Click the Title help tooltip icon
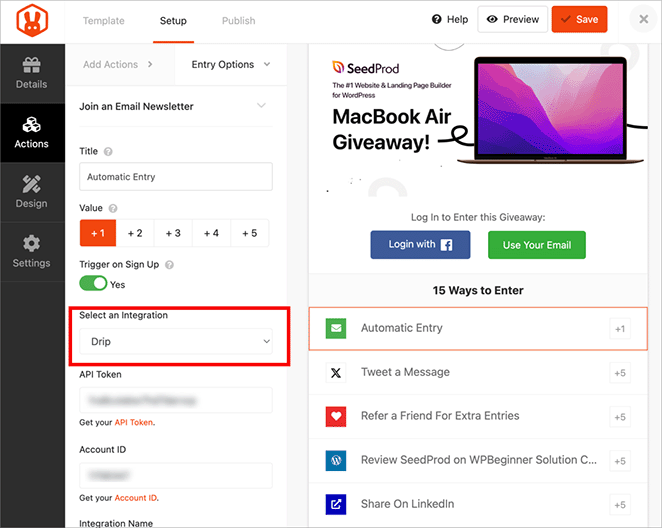662x528 pixels. (x=108, y=152)
